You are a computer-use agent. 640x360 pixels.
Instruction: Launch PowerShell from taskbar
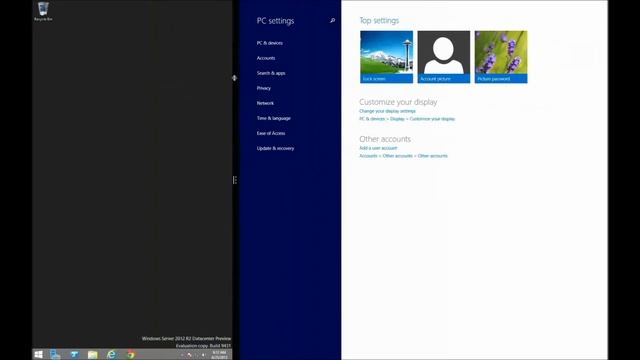point(74,354)
